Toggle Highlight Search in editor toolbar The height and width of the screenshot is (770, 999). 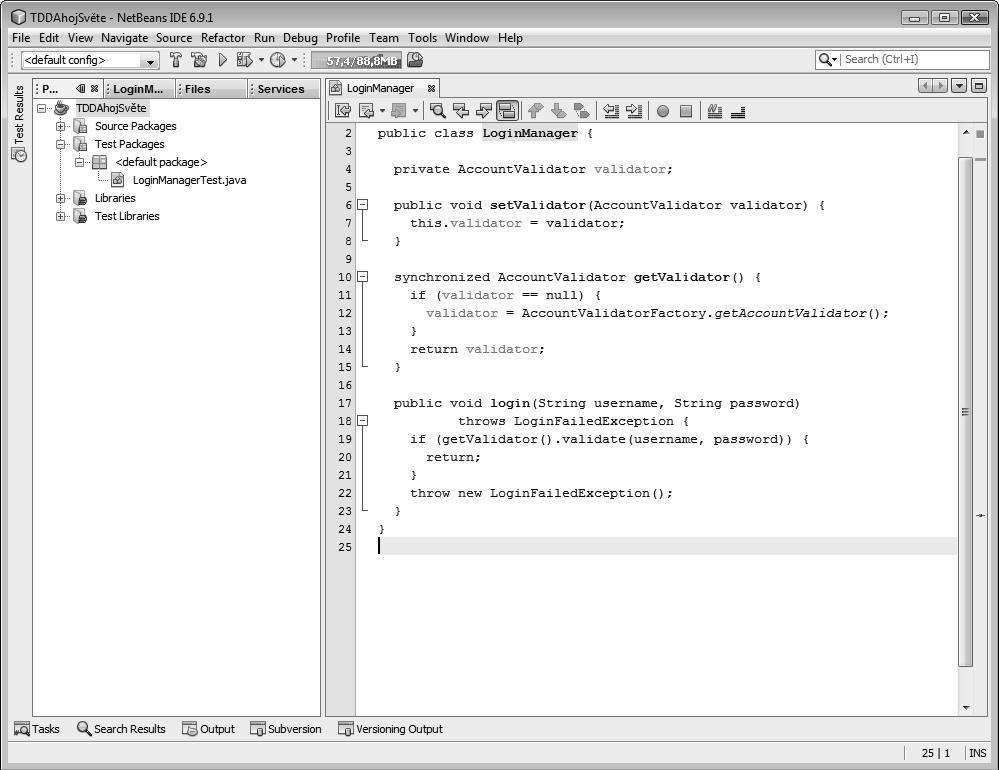pos(507,111)
